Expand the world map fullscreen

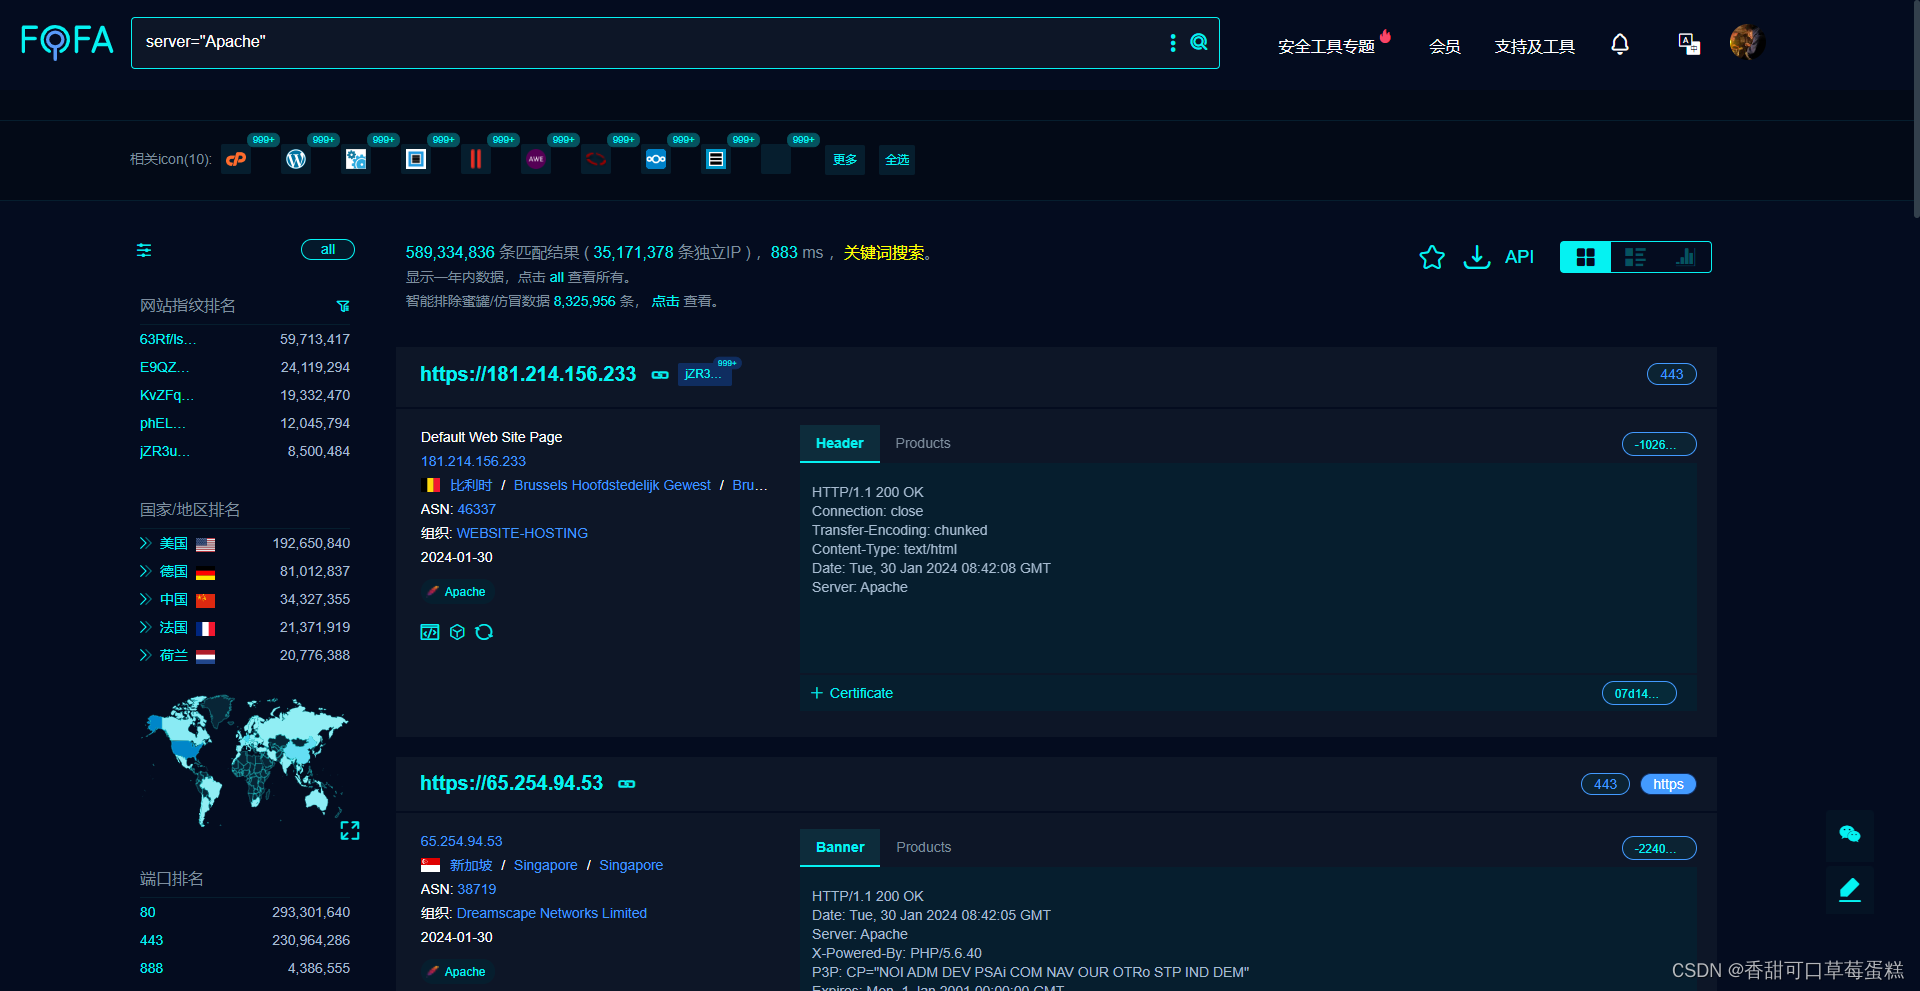click(x=350, y=831)
